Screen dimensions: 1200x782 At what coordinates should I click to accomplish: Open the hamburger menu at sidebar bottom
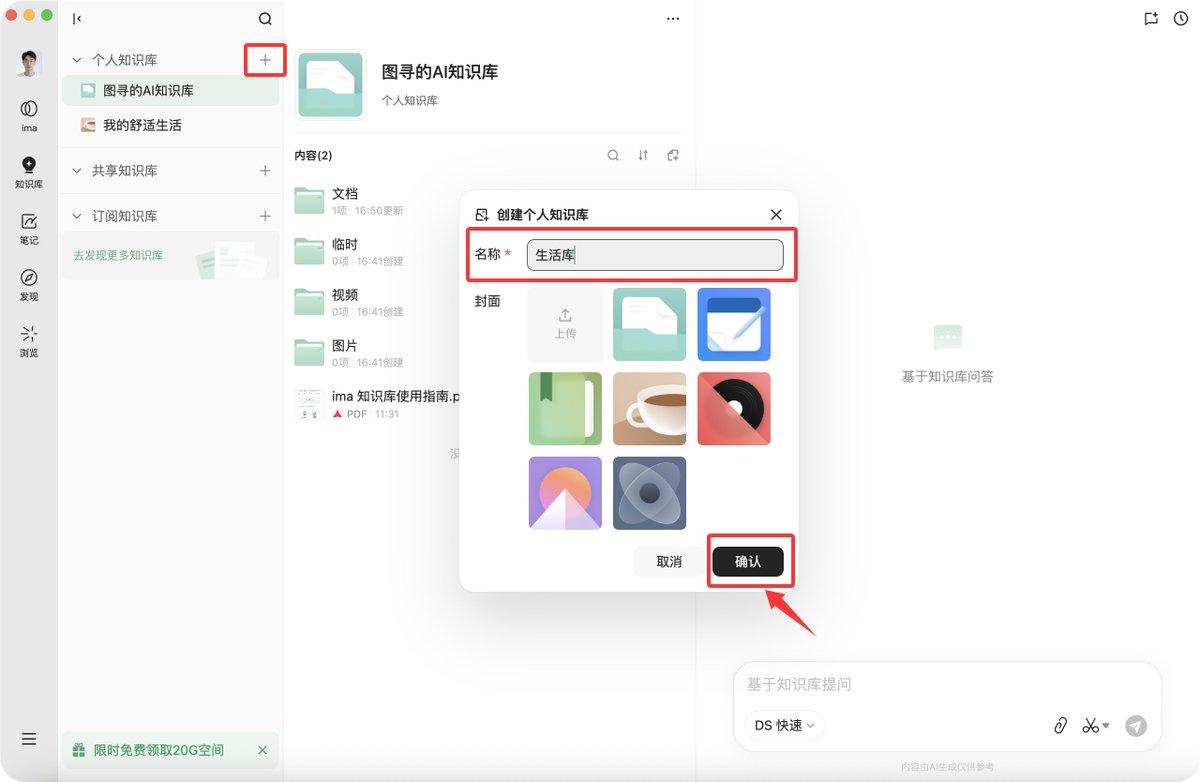29,739
